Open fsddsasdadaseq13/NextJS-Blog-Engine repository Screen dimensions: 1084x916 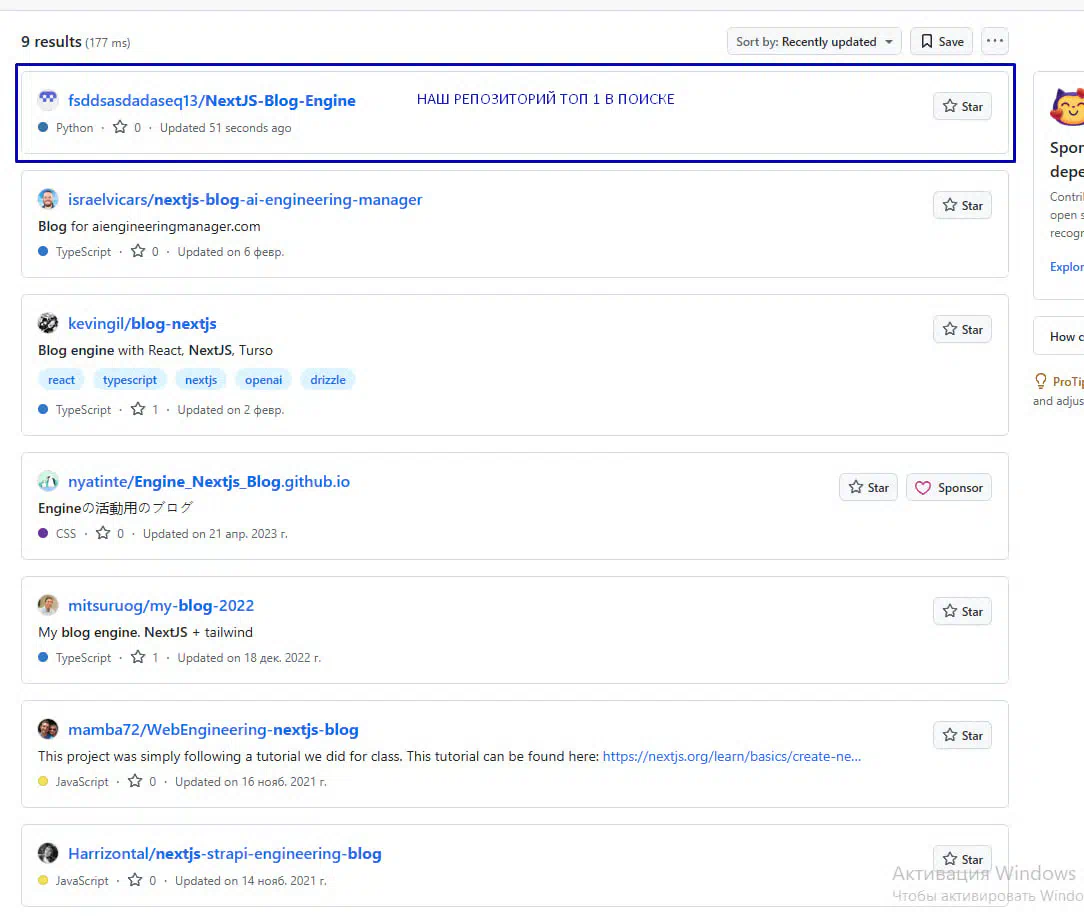[x=212, y=100]
